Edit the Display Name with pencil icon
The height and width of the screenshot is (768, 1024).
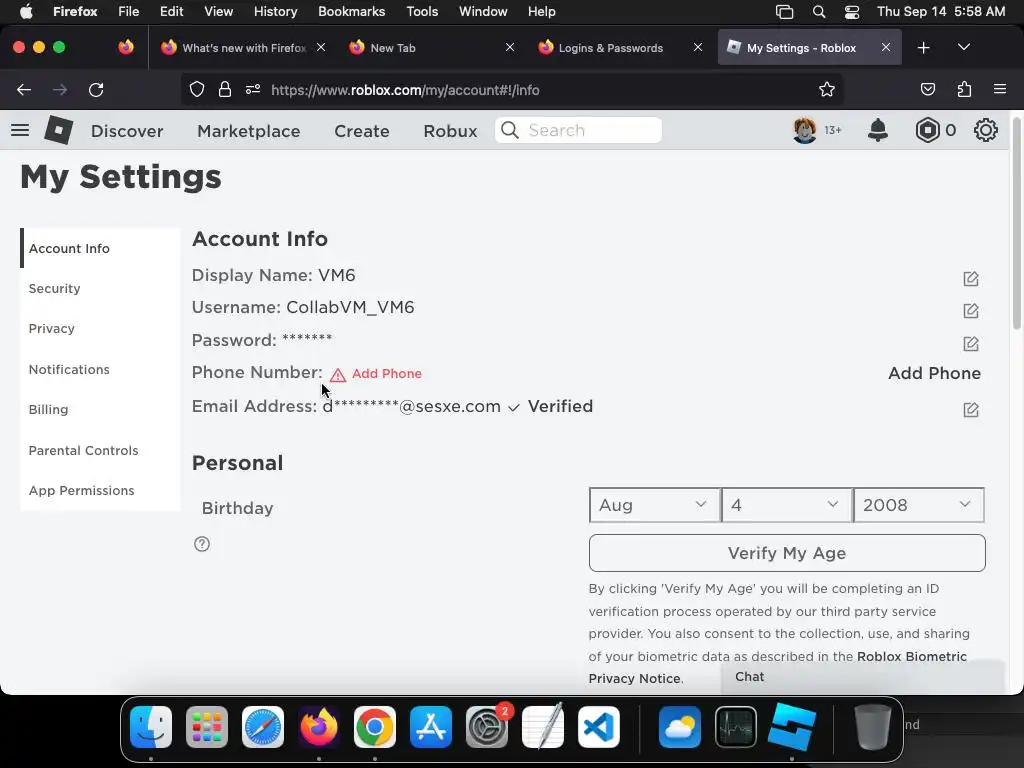tap(971, 279)
